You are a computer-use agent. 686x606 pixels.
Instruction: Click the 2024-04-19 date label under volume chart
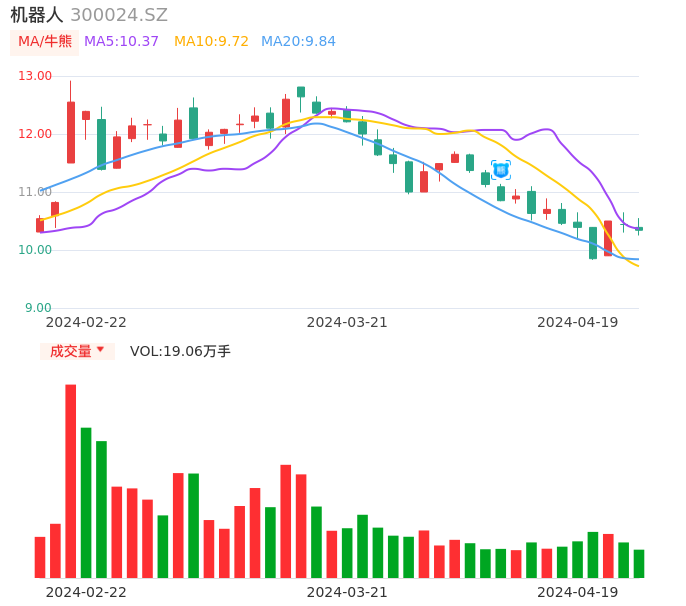coord(577,592)
